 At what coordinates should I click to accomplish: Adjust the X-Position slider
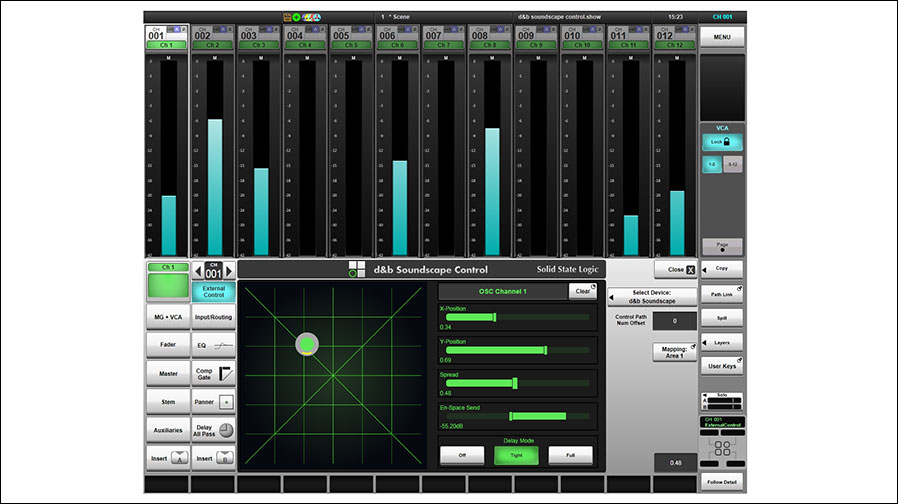click(517, 317)
